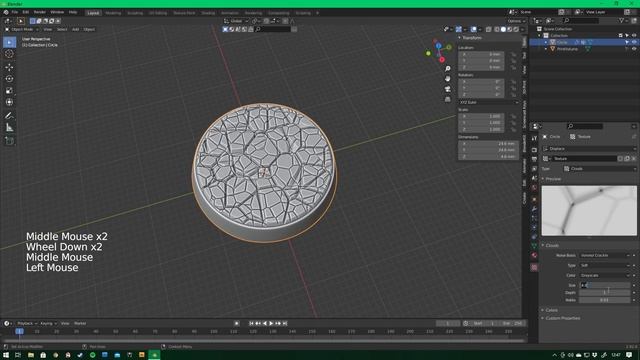Open the Texture properties checker tab

click(x=534, y=267)
